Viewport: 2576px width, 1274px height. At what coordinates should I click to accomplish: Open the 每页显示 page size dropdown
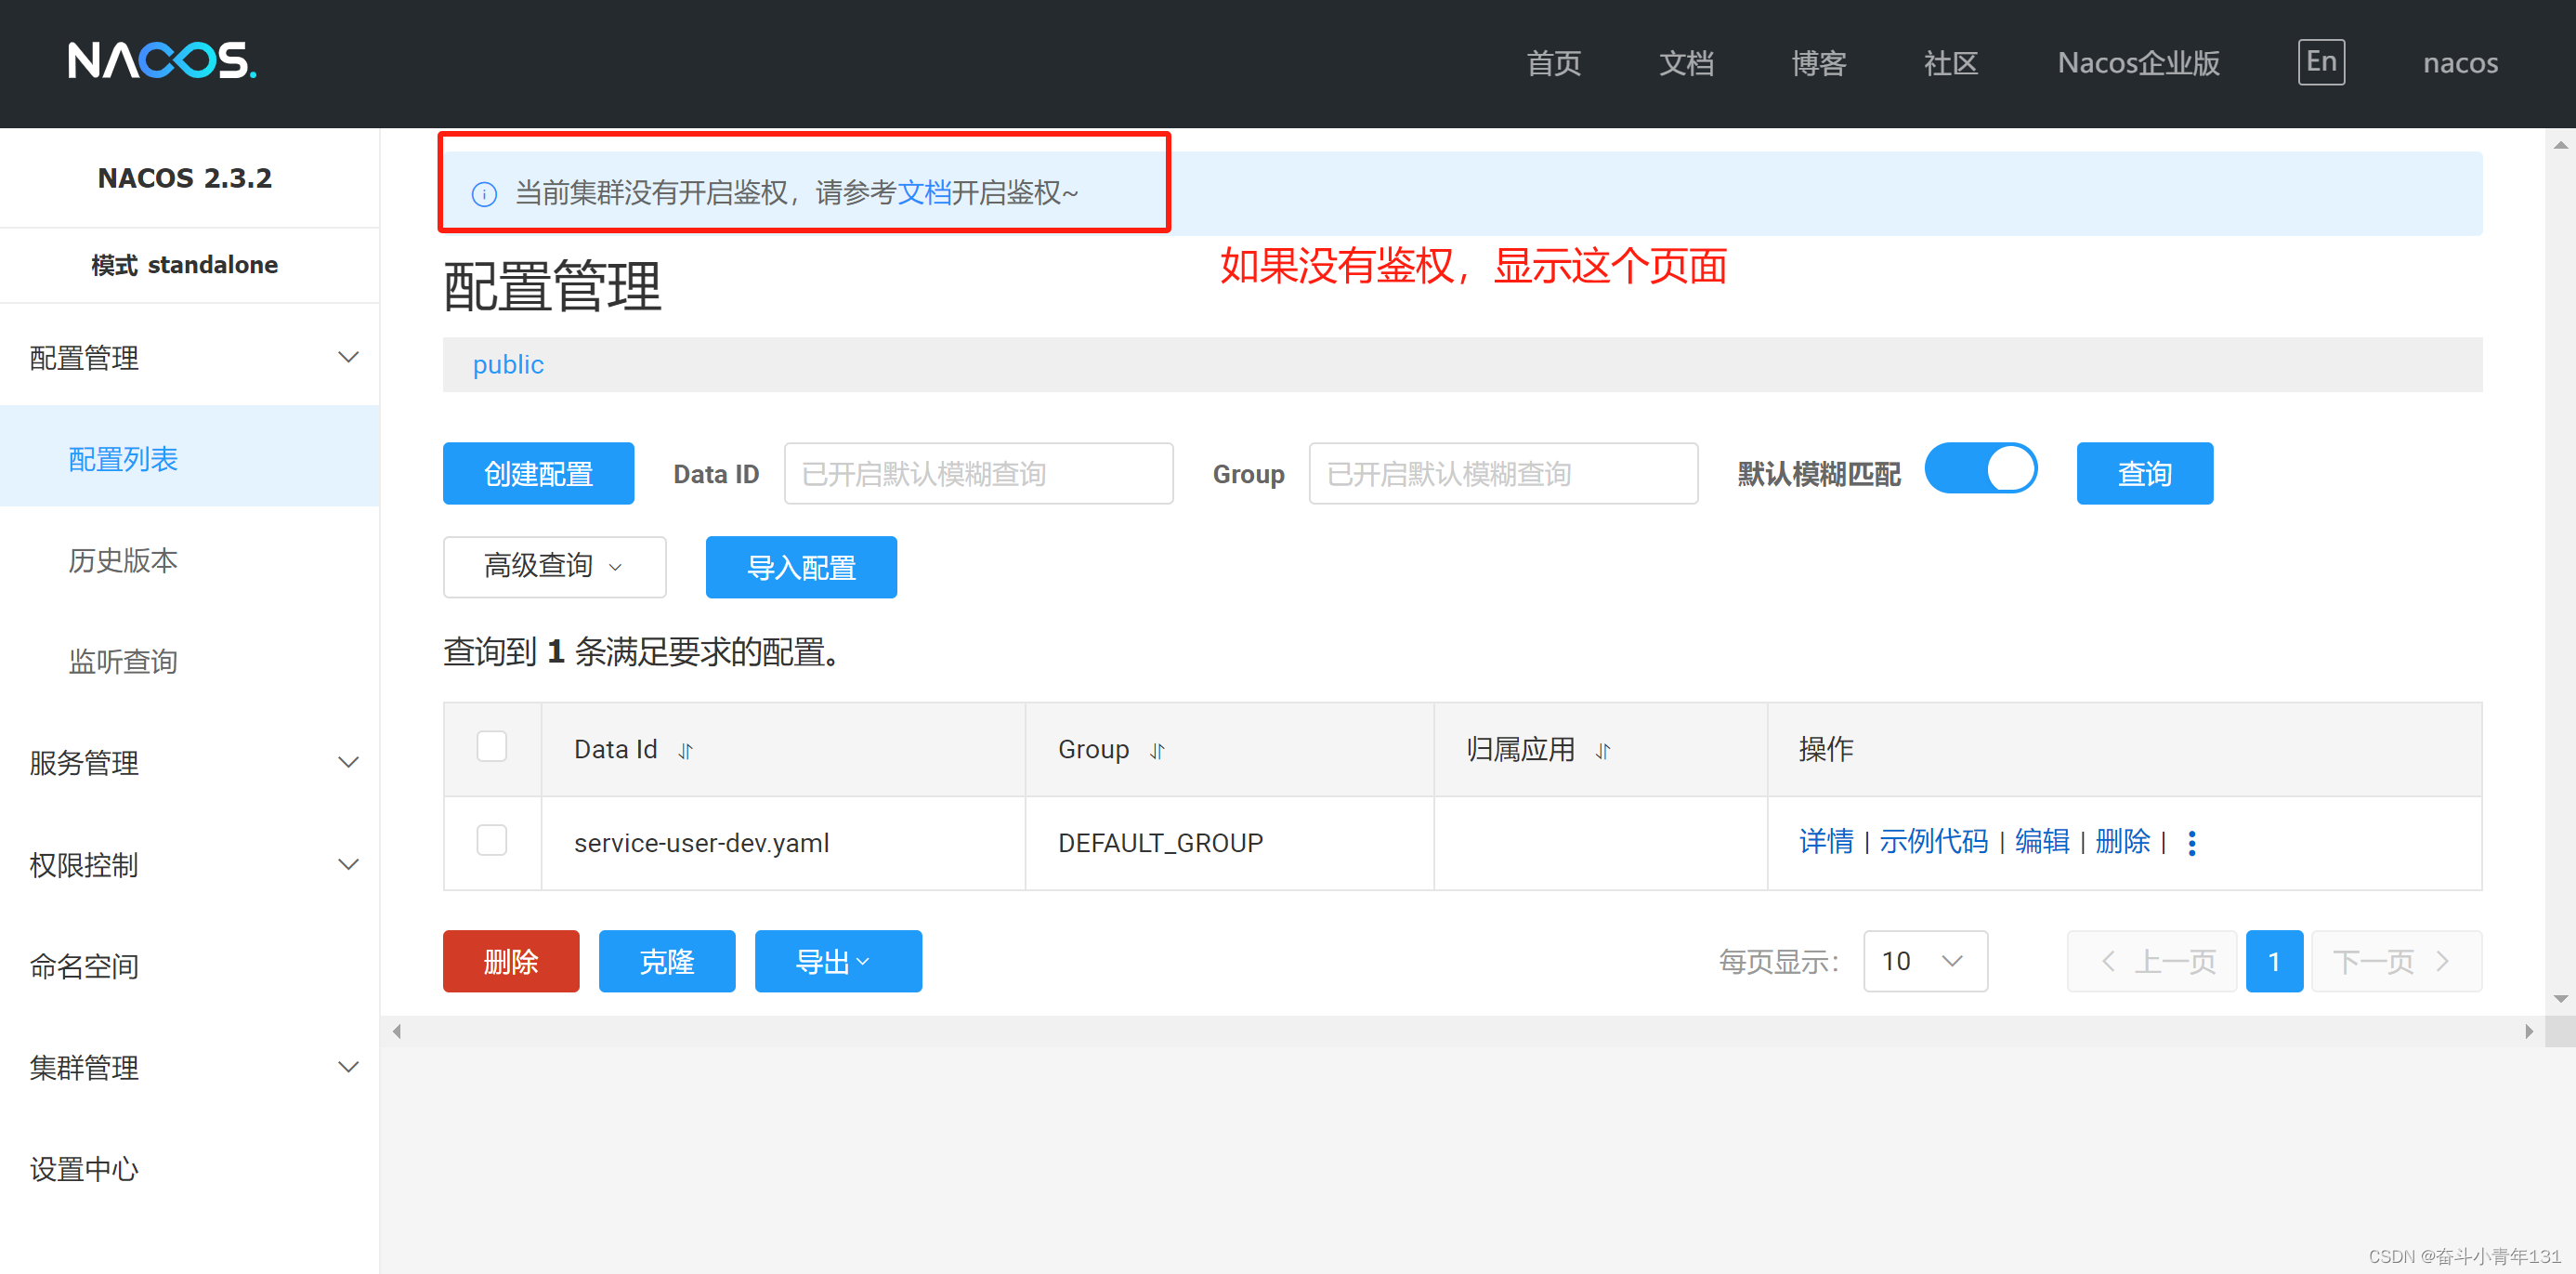point(1924,961)
